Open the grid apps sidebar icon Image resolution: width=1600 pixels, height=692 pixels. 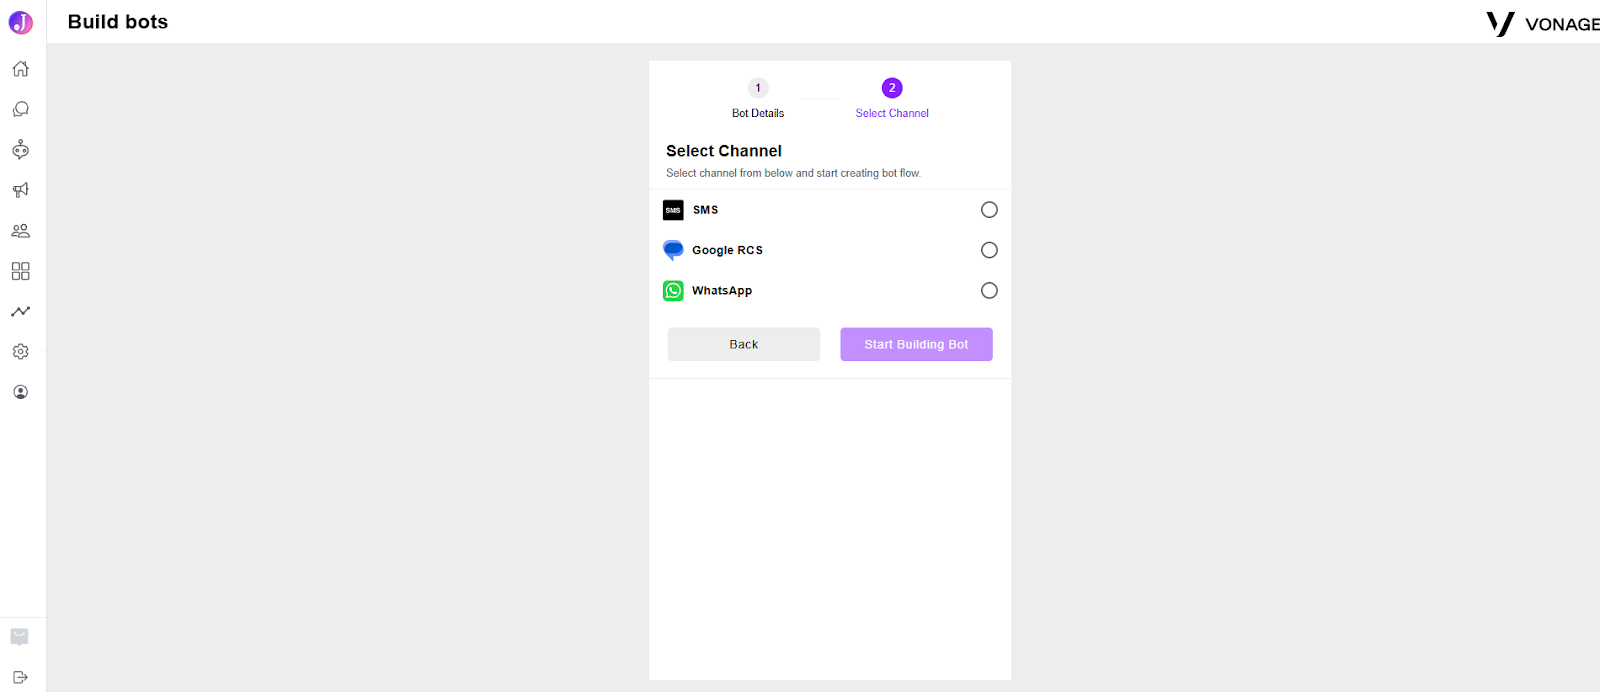pos(20,271)
